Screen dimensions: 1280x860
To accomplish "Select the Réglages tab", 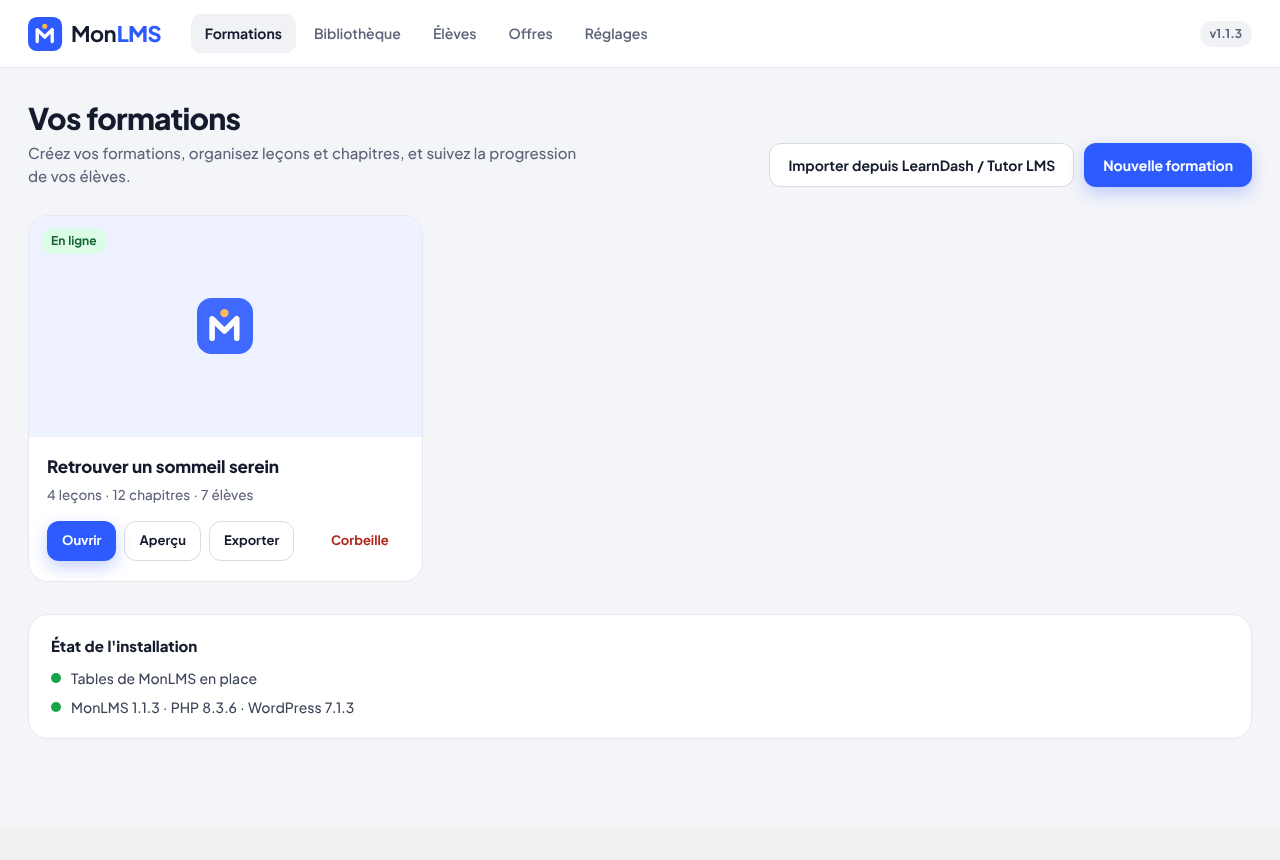I will [x=616, y=34].
